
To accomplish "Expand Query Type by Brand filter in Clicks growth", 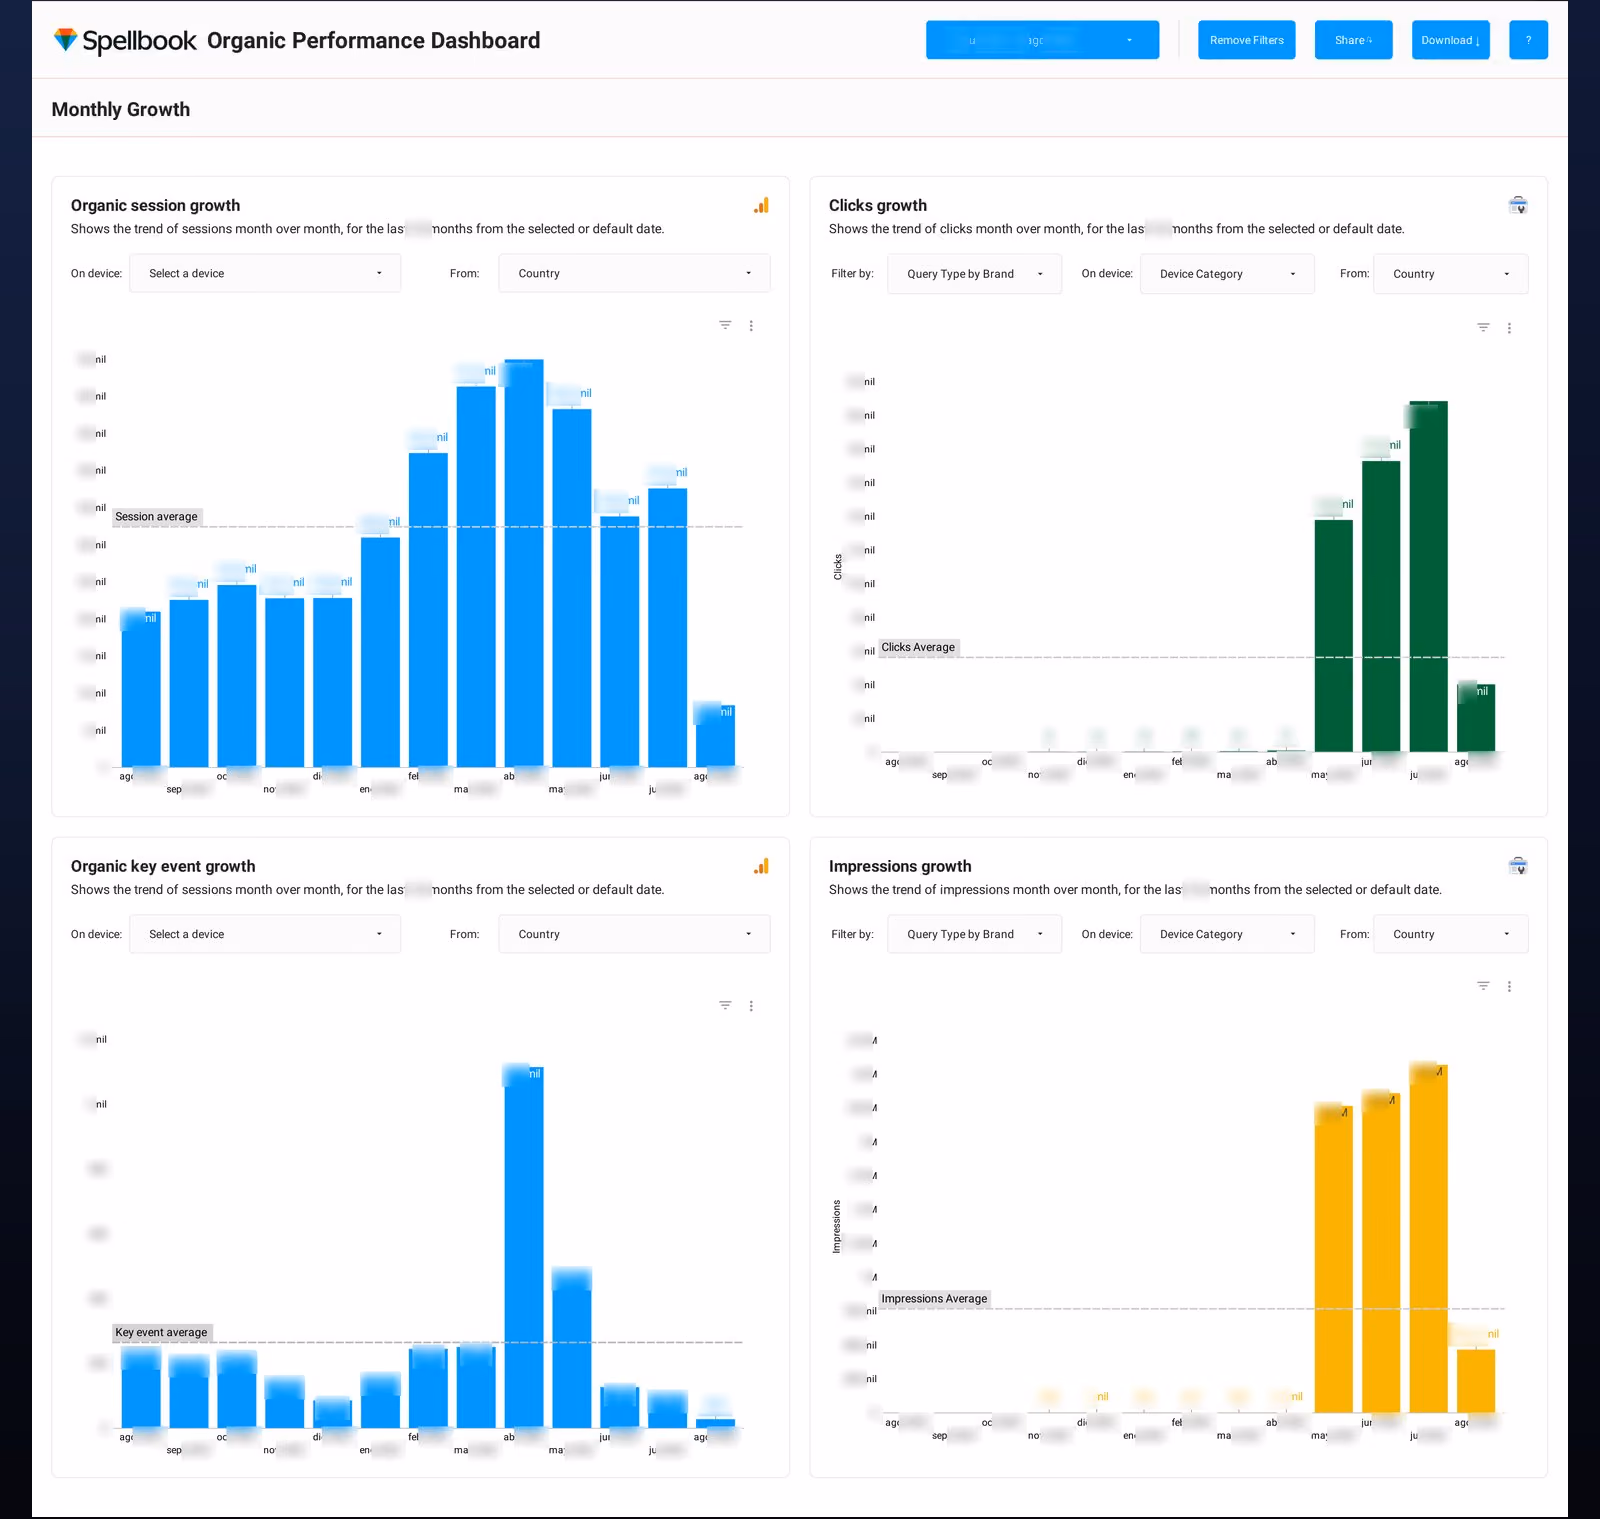I will pos(974,274).
